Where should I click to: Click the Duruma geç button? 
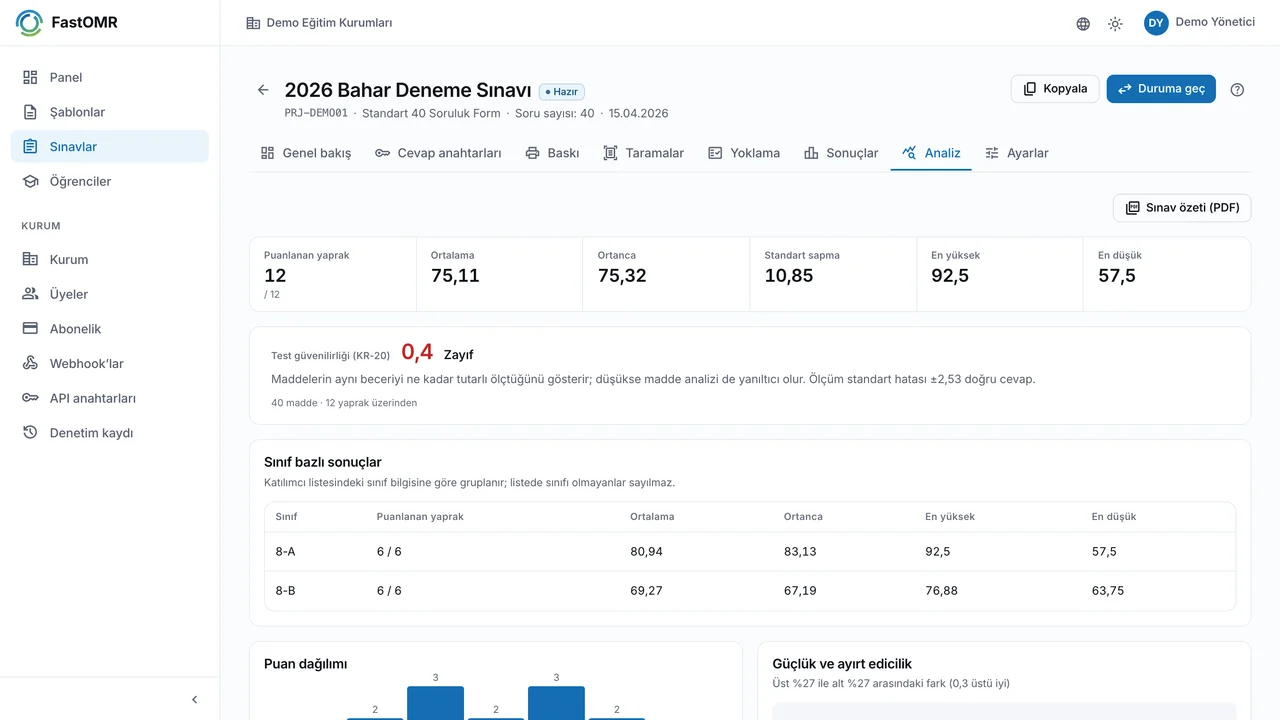coord(1161,89)
